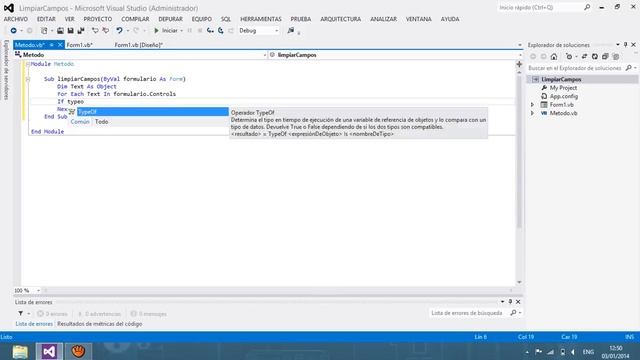Toggle the 0 errores filter
Screen dimensions: 640x360
(52, 314)
